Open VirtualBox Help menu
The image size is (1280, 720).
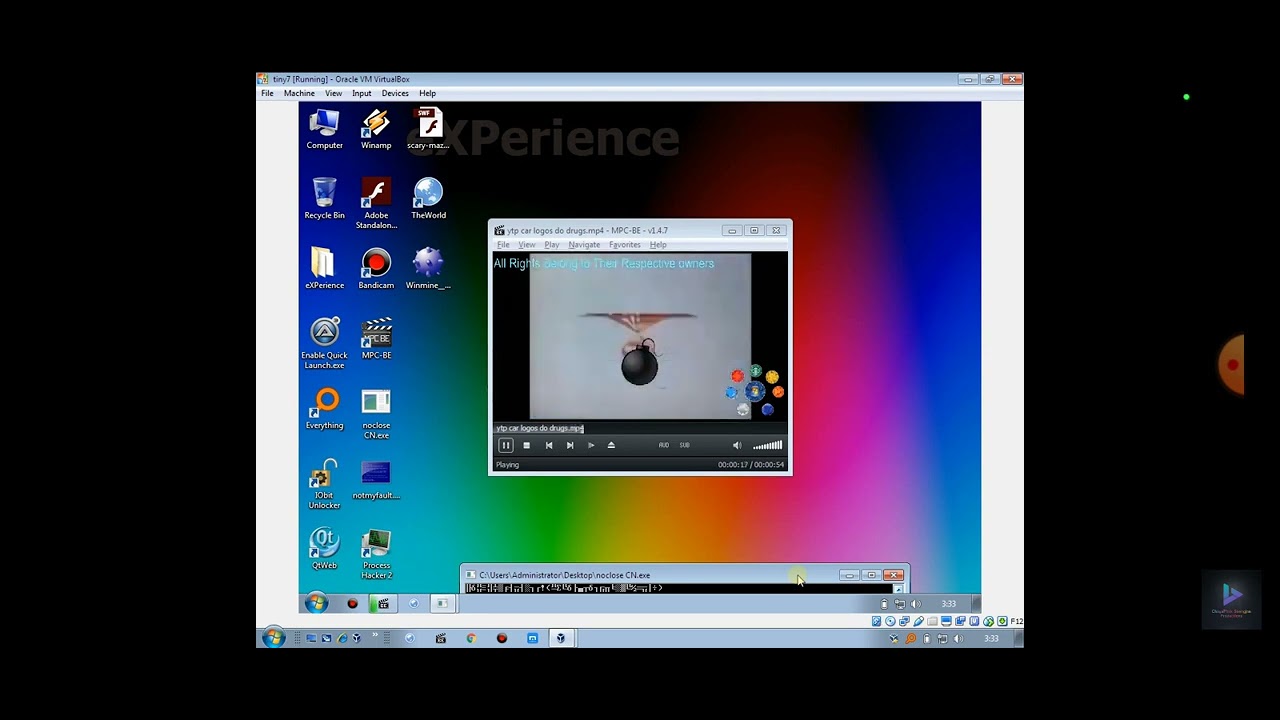427,93
